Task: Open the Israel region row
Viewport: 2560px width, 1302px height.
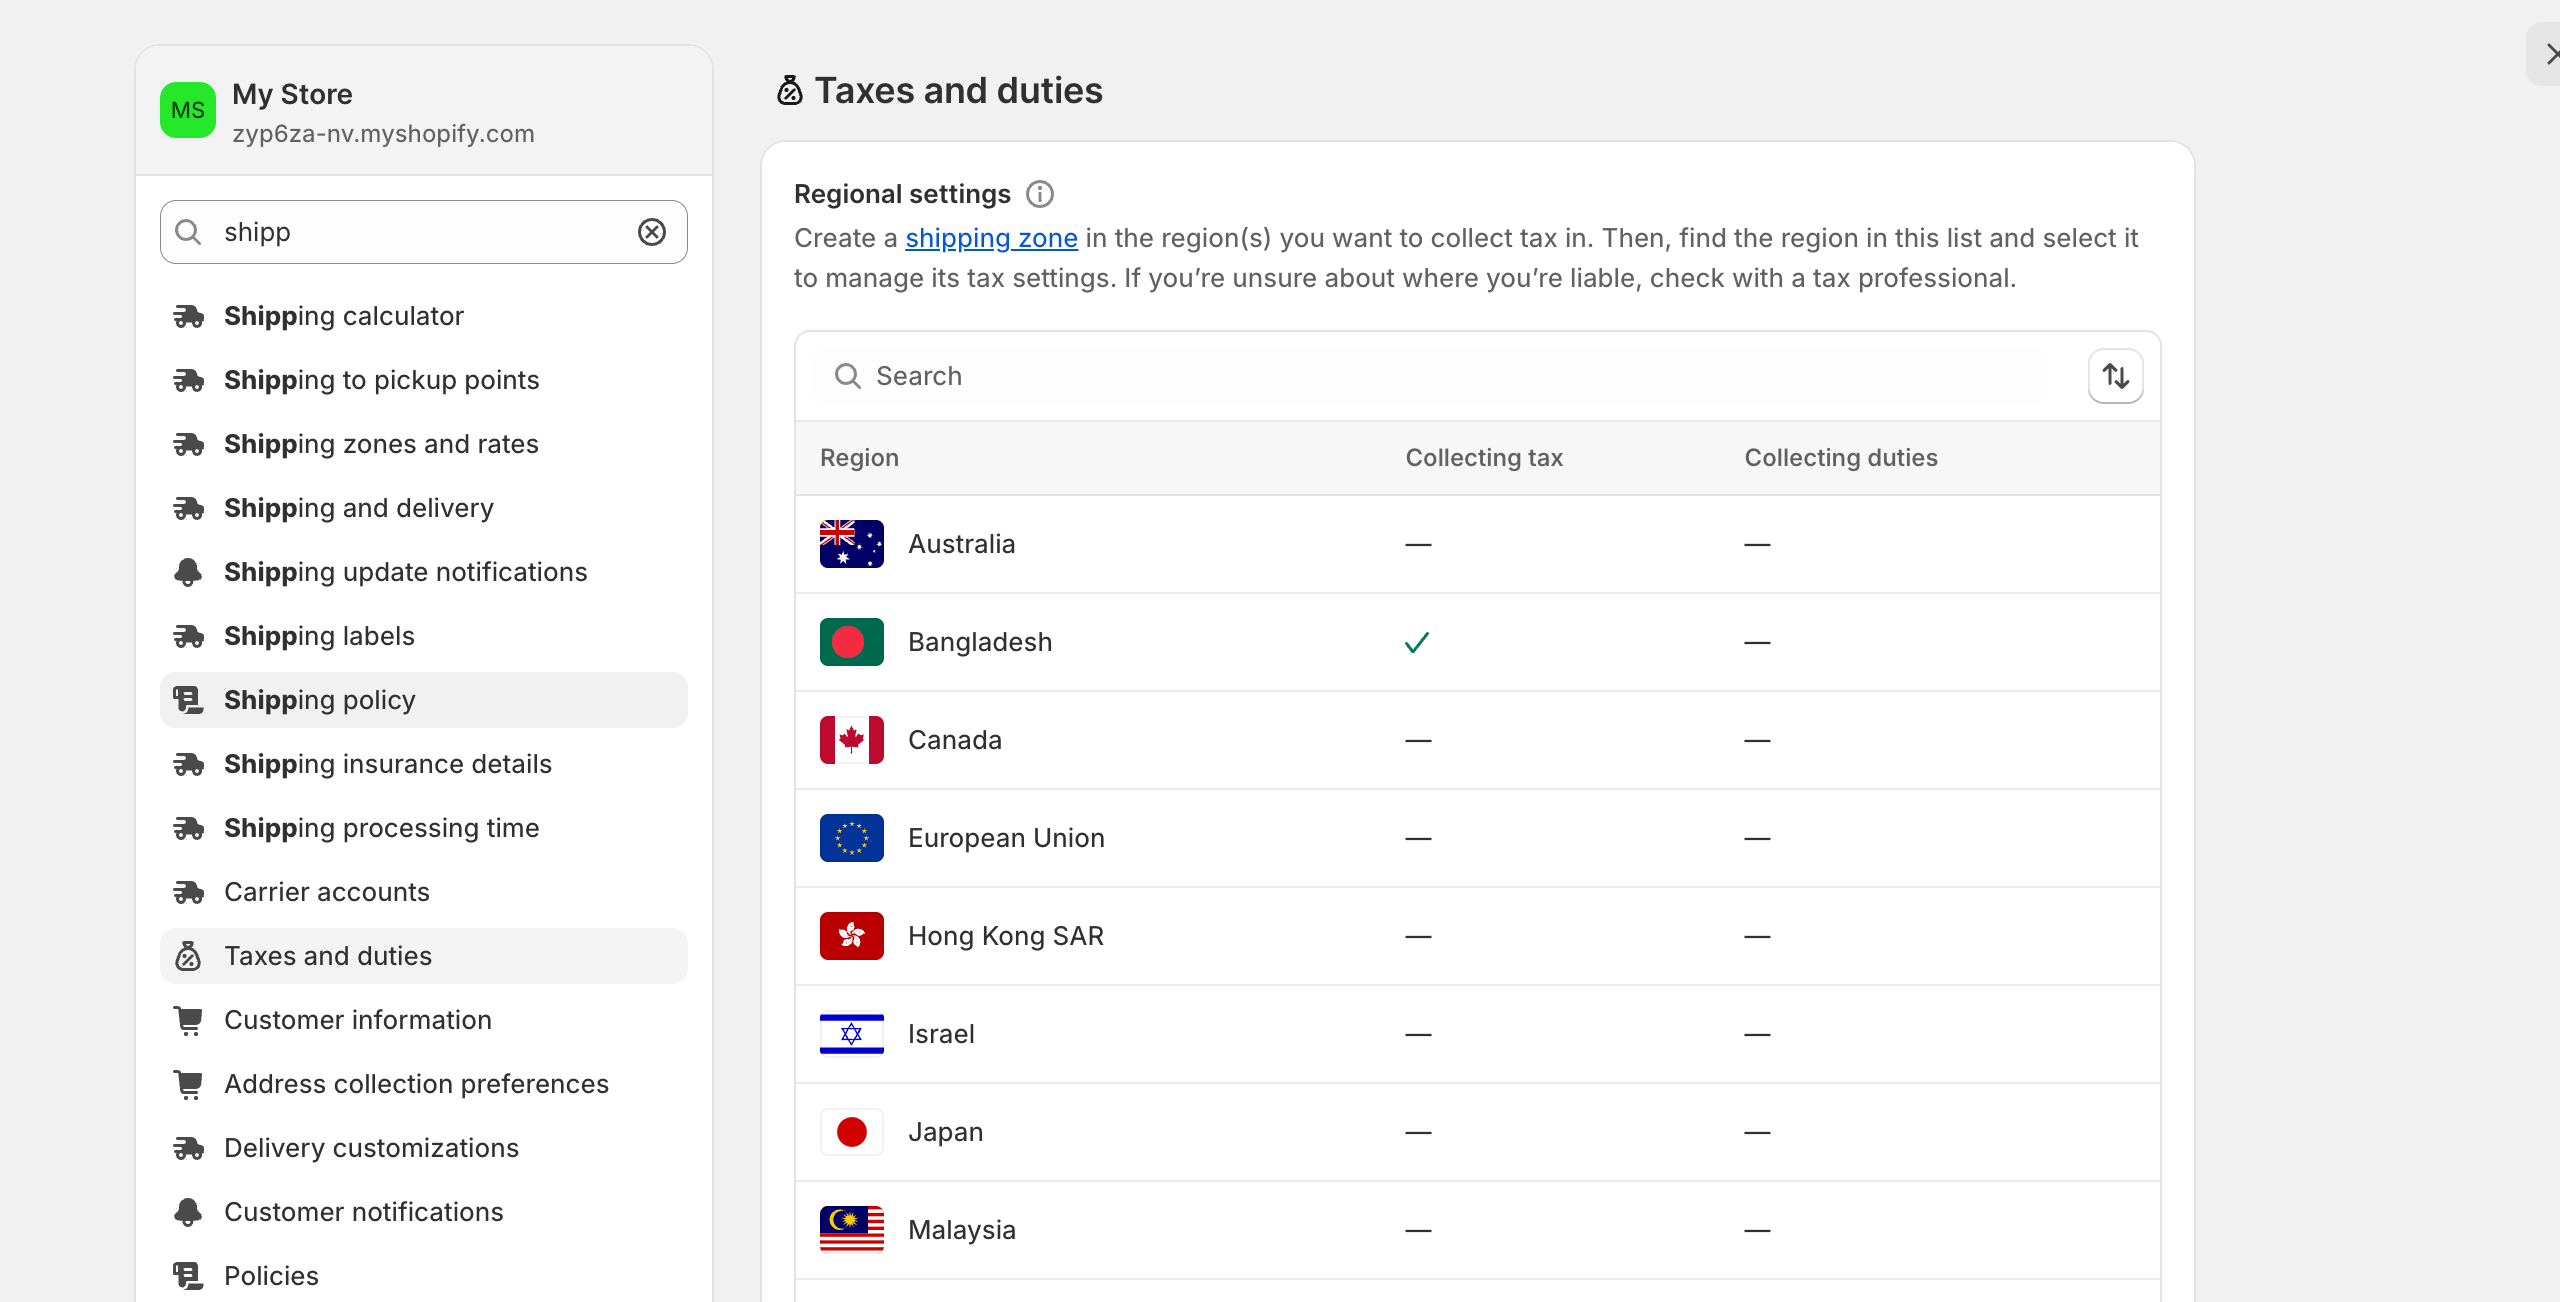Action: 1478,1034
